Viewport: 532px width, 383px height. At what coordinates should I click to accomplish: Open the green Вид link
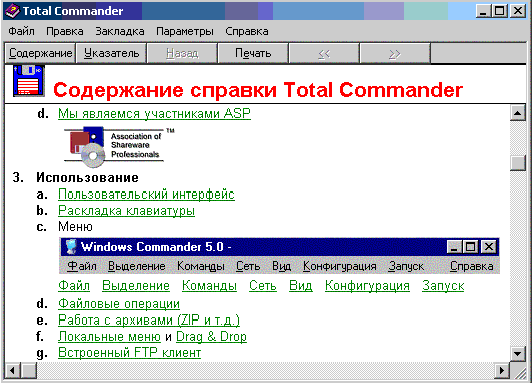[x=301, y=286]
